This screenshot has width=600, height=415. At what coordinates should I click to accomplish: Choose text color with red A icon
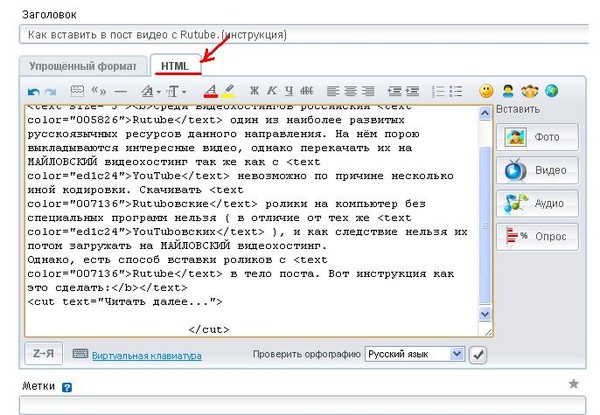(x=211, y=91)
